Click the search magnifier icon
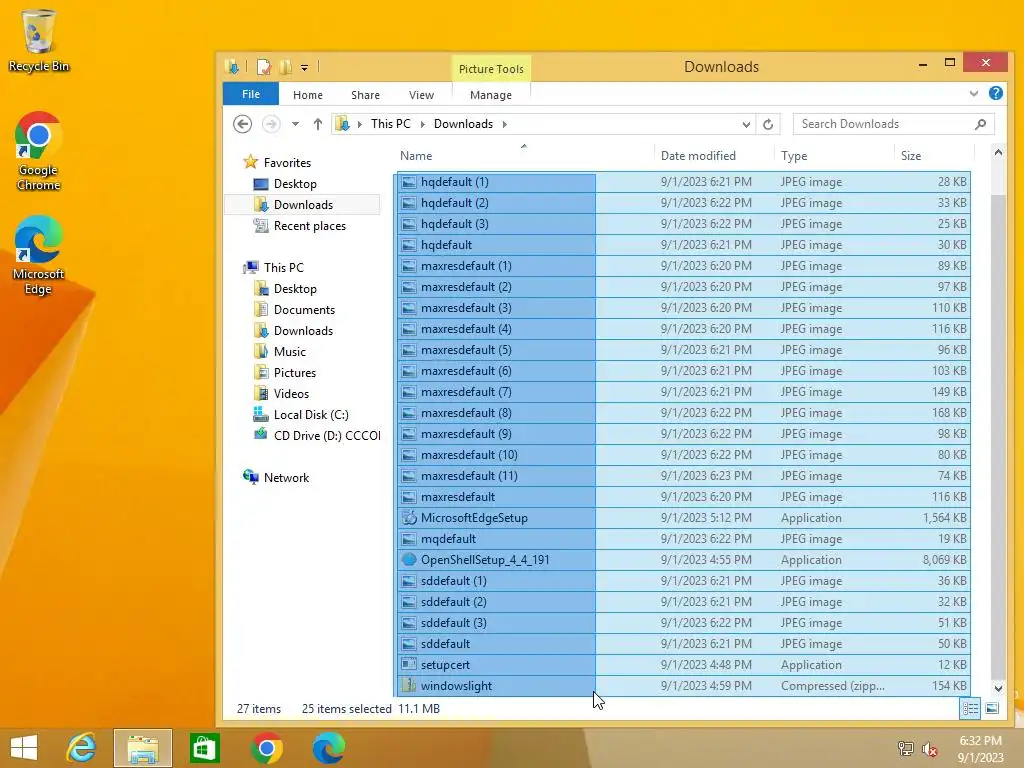The height and width of the screenshot is (768, 1024). pos(980,124)
